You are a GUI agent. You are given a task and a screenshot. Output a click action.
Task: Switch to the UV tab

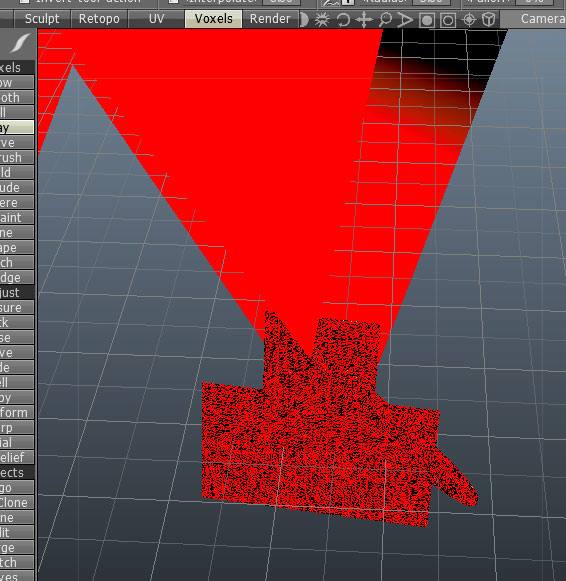[156, 19]
